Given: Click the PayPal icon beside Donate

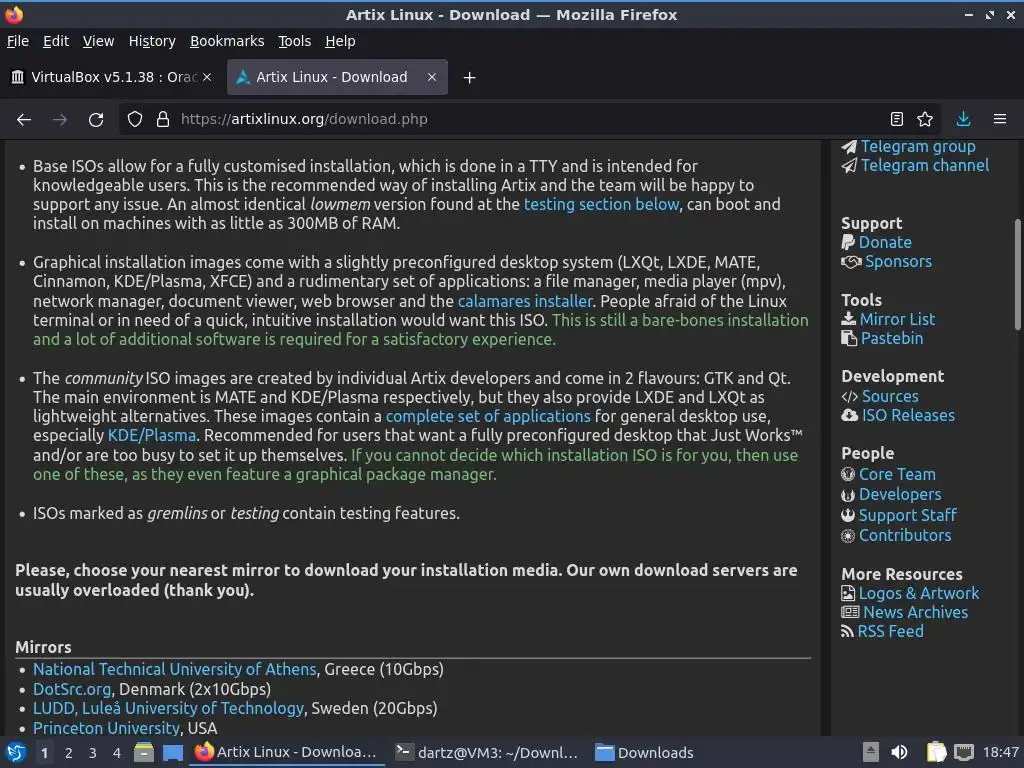Looking at the screenshot, I should point(848,242).
